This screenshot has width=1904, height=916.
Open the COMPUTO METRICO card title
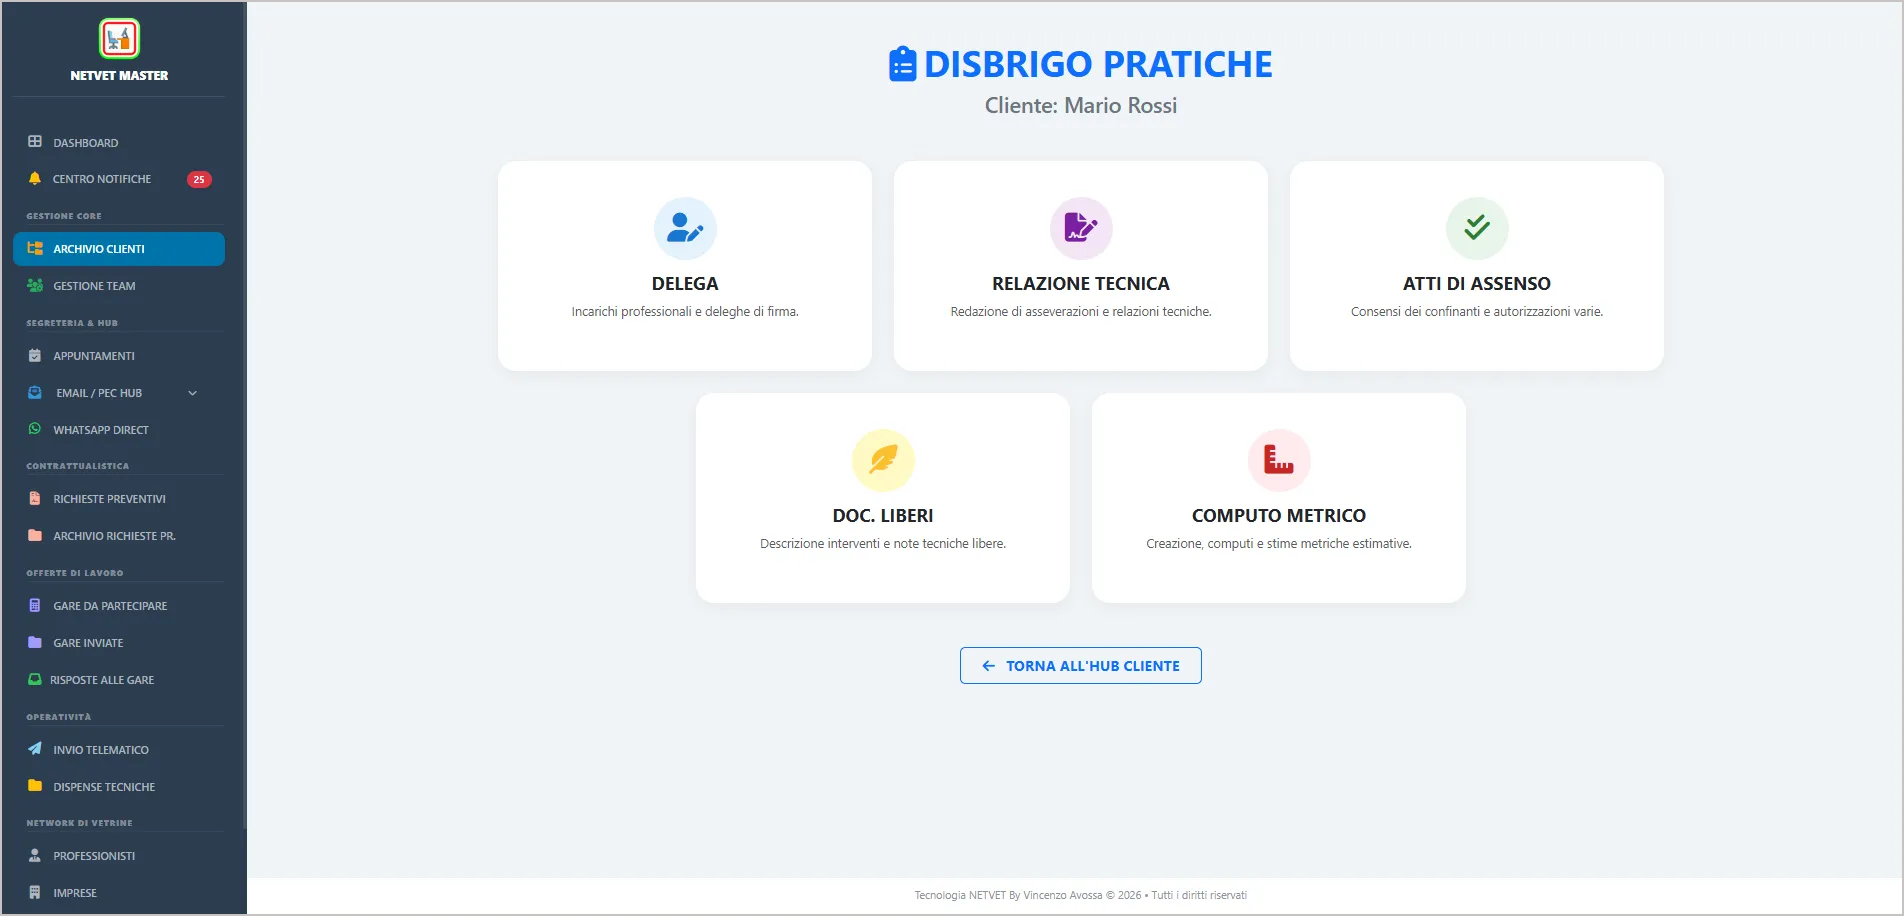pos(1279,516)
